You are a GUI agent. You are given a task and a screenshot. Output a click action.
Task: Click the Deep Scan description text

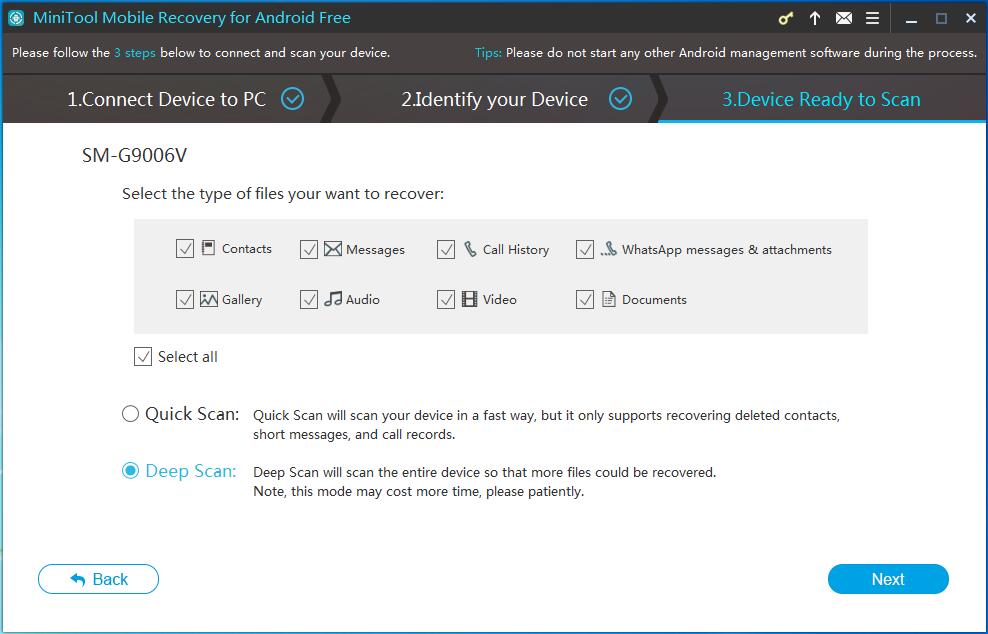click(485, 481)
